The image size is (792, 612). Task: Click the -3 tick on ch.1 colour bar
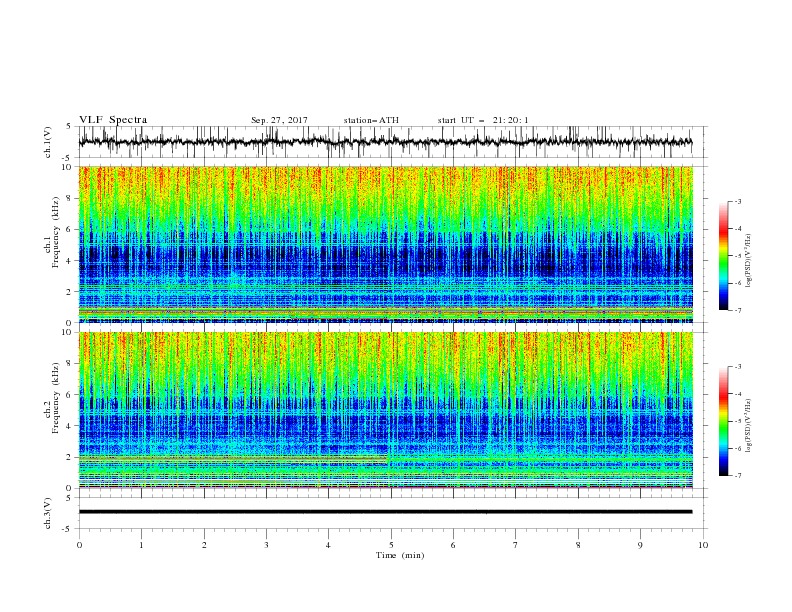point(737,201)
